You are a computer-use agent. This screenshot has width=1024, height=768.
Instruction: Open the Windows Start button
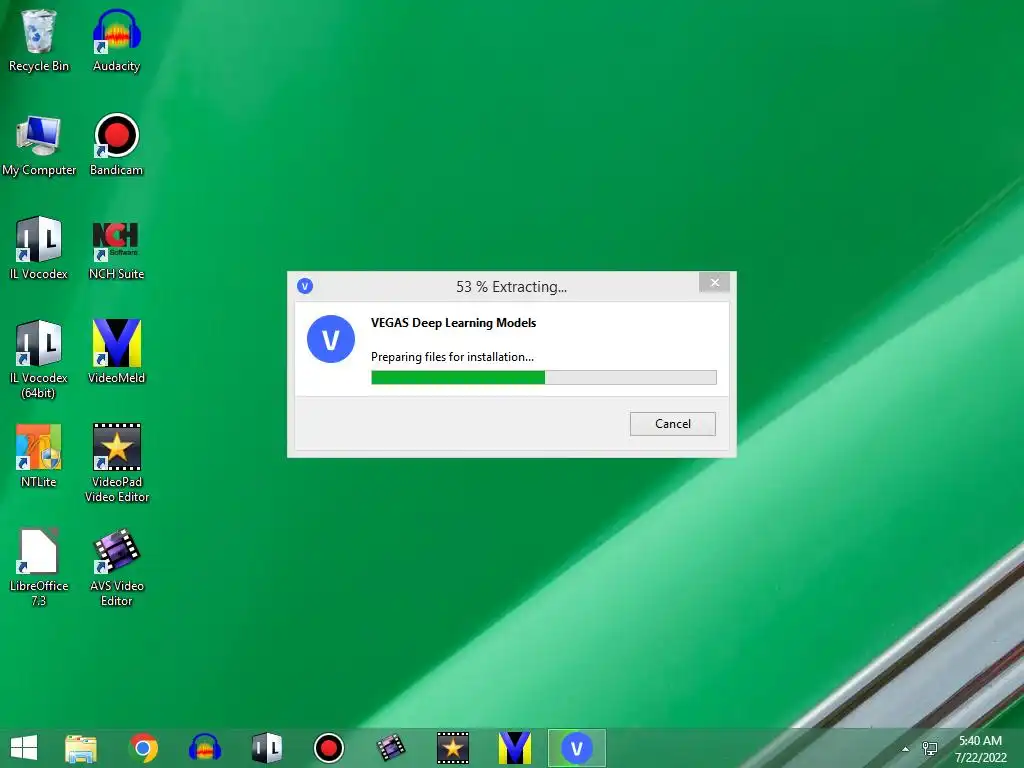pyautogui.click(x=24, y=748)
